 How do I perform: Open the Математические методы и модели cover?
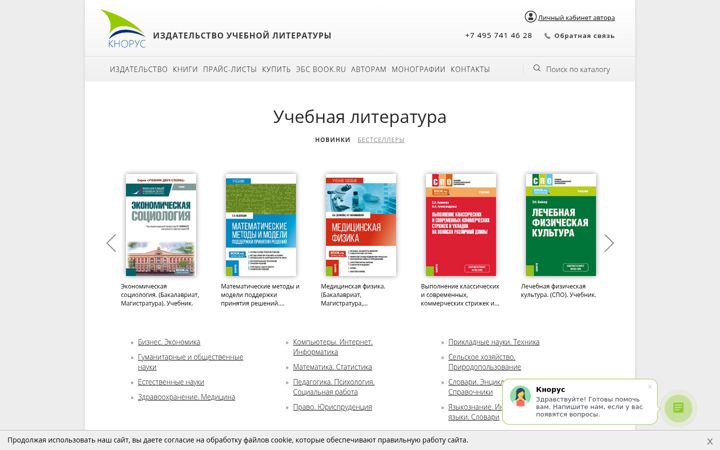[261, 225]
